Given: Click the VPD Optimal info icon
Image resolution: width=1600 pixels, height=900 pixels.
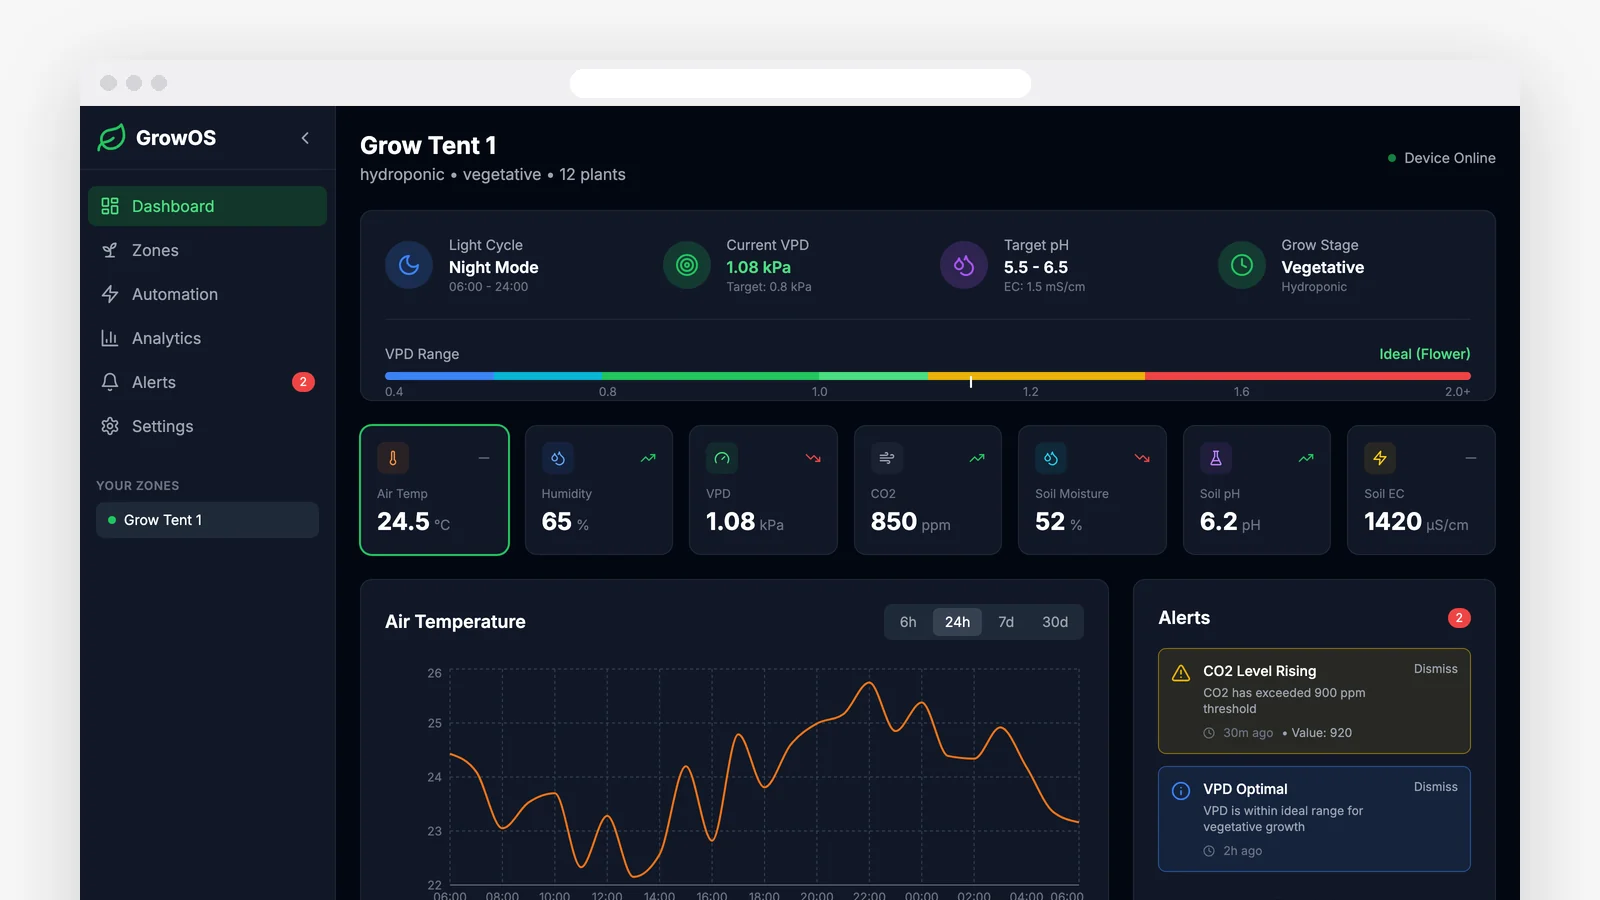Looking at the screenshot, I should [1181, 791].
